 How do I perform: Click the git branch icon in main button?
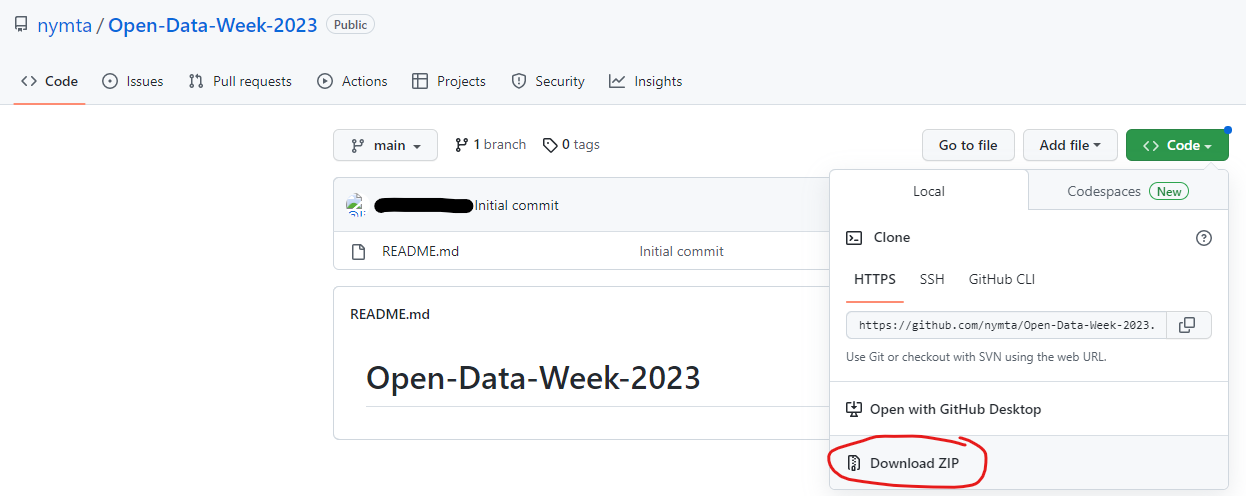[358, 145]
